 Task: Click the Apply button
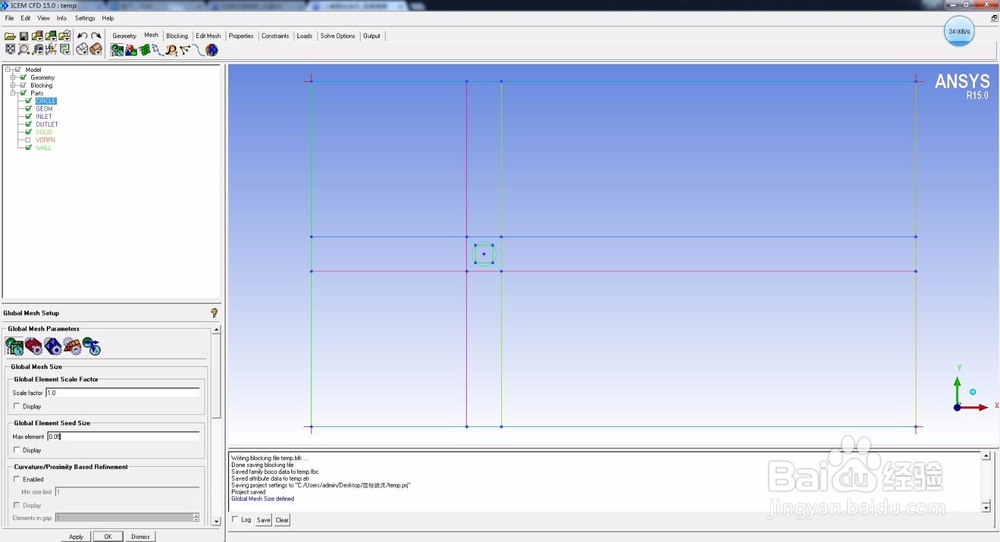point(76,536)
